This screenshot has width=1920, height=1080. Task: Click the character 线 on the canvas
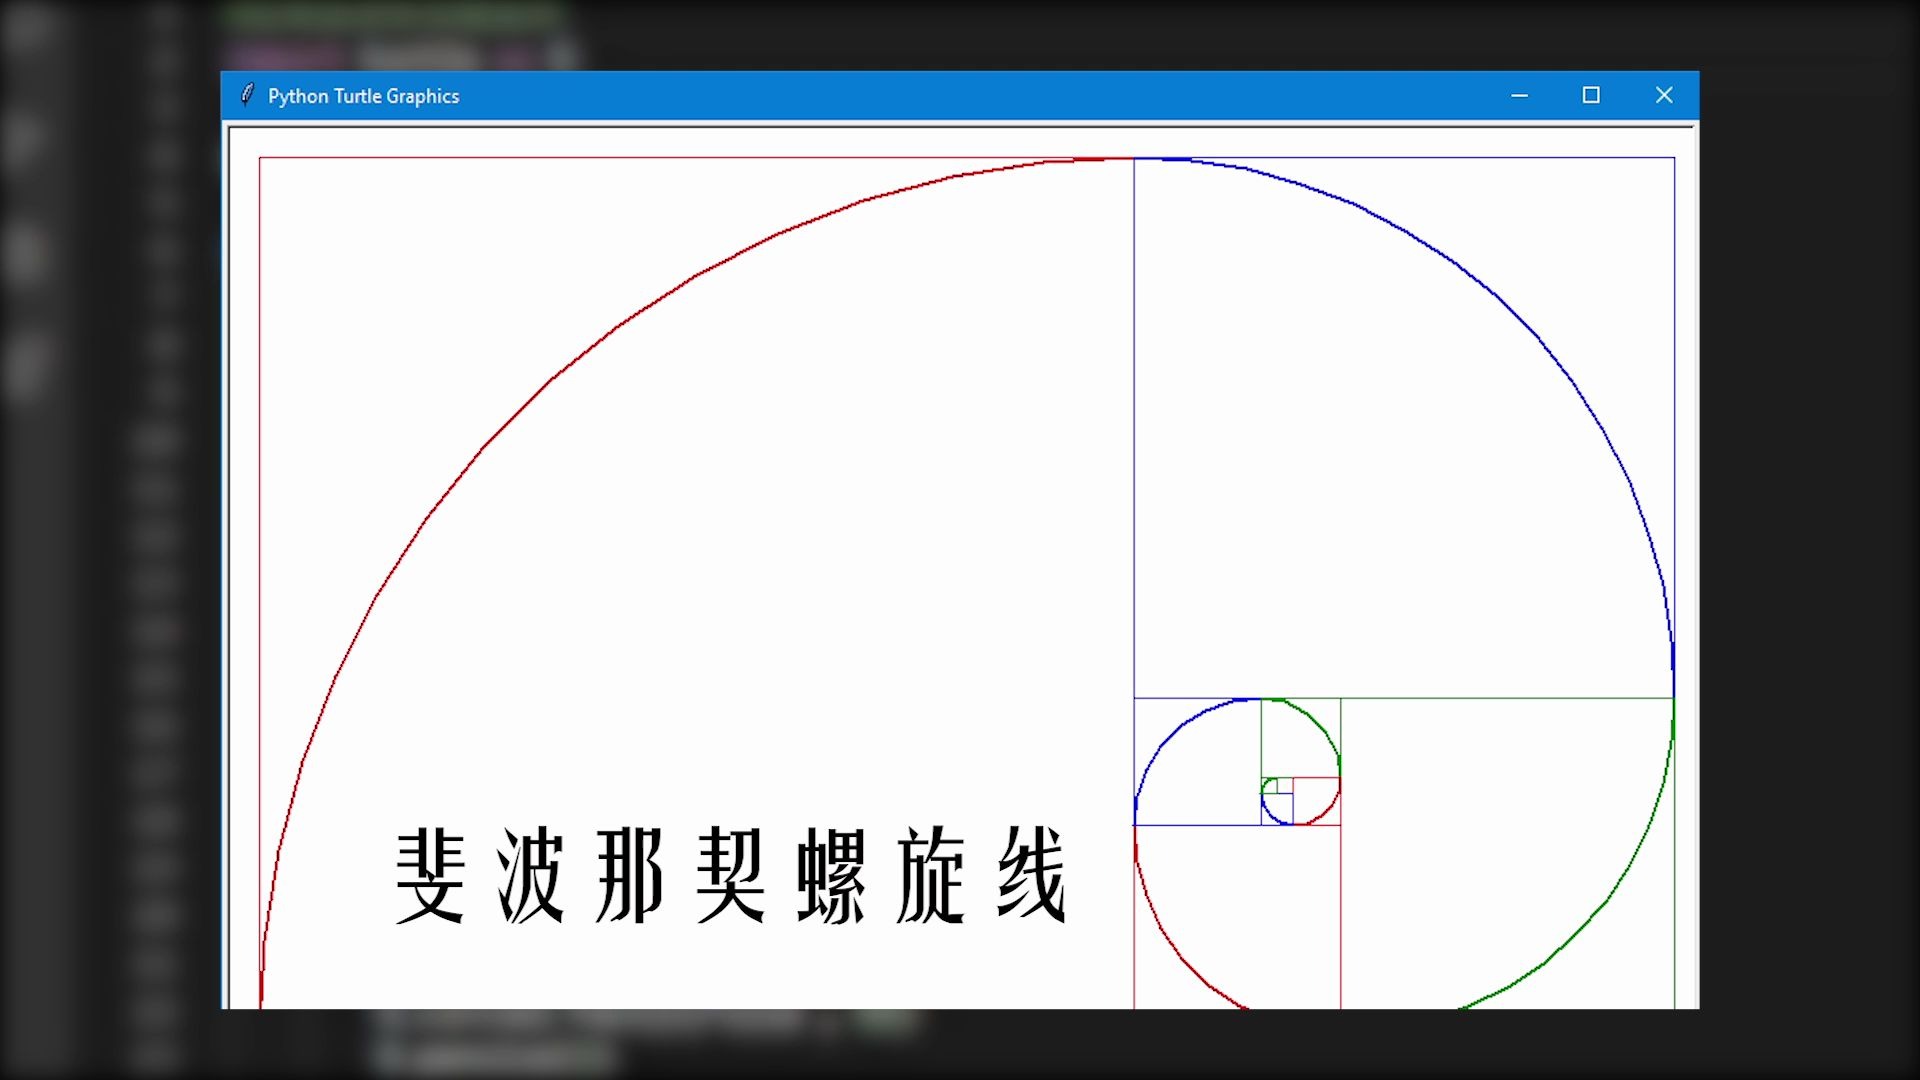pos(1031,875)
